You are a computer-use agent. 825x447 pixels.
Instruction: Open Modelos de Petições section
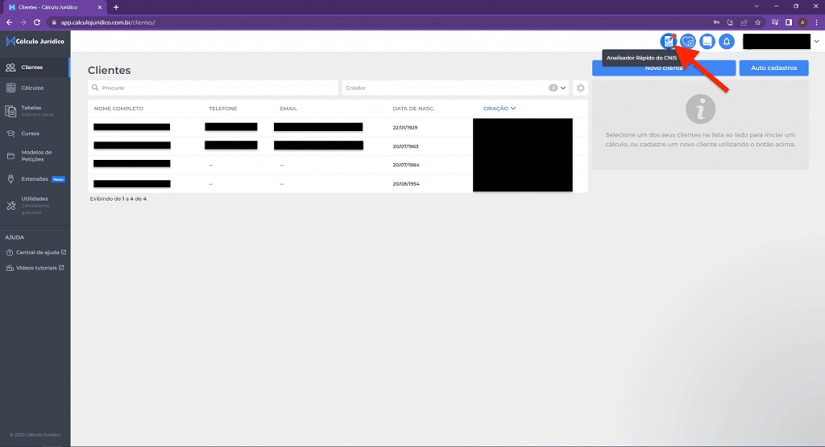(x=36, y=155)
